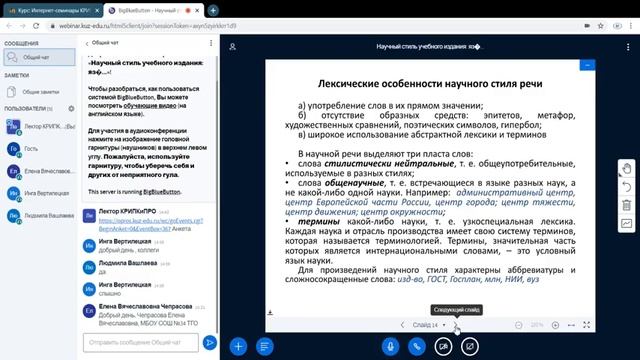Screen dimensions: 640x360
Task: Bookmark this page with star icon
Action: coord(600,26)
